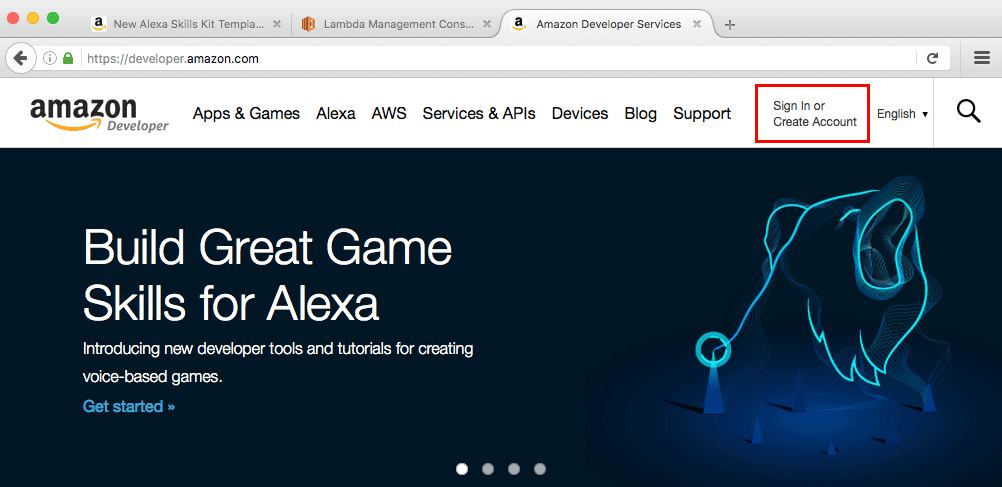Click the Amazon Developer logo

99,114
